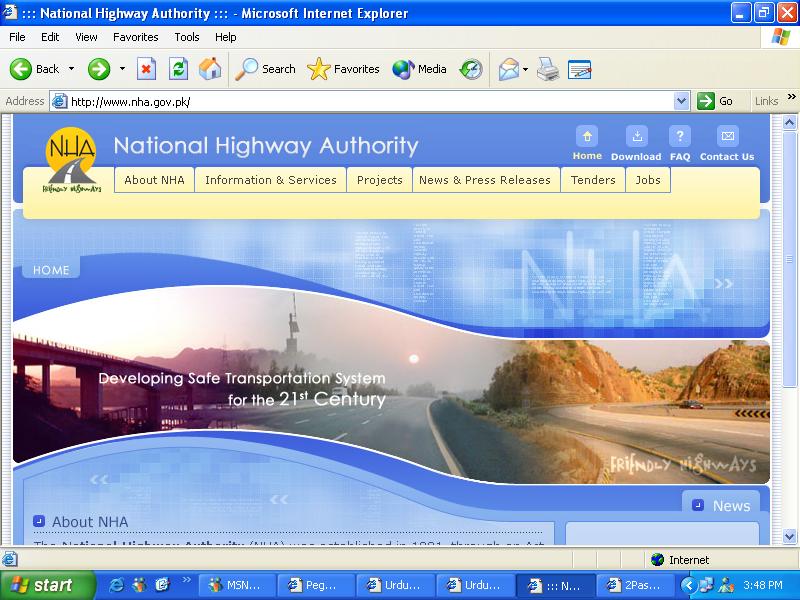Open the Favorites menu
The image size is (800, 600).
[x=136, y=37]
